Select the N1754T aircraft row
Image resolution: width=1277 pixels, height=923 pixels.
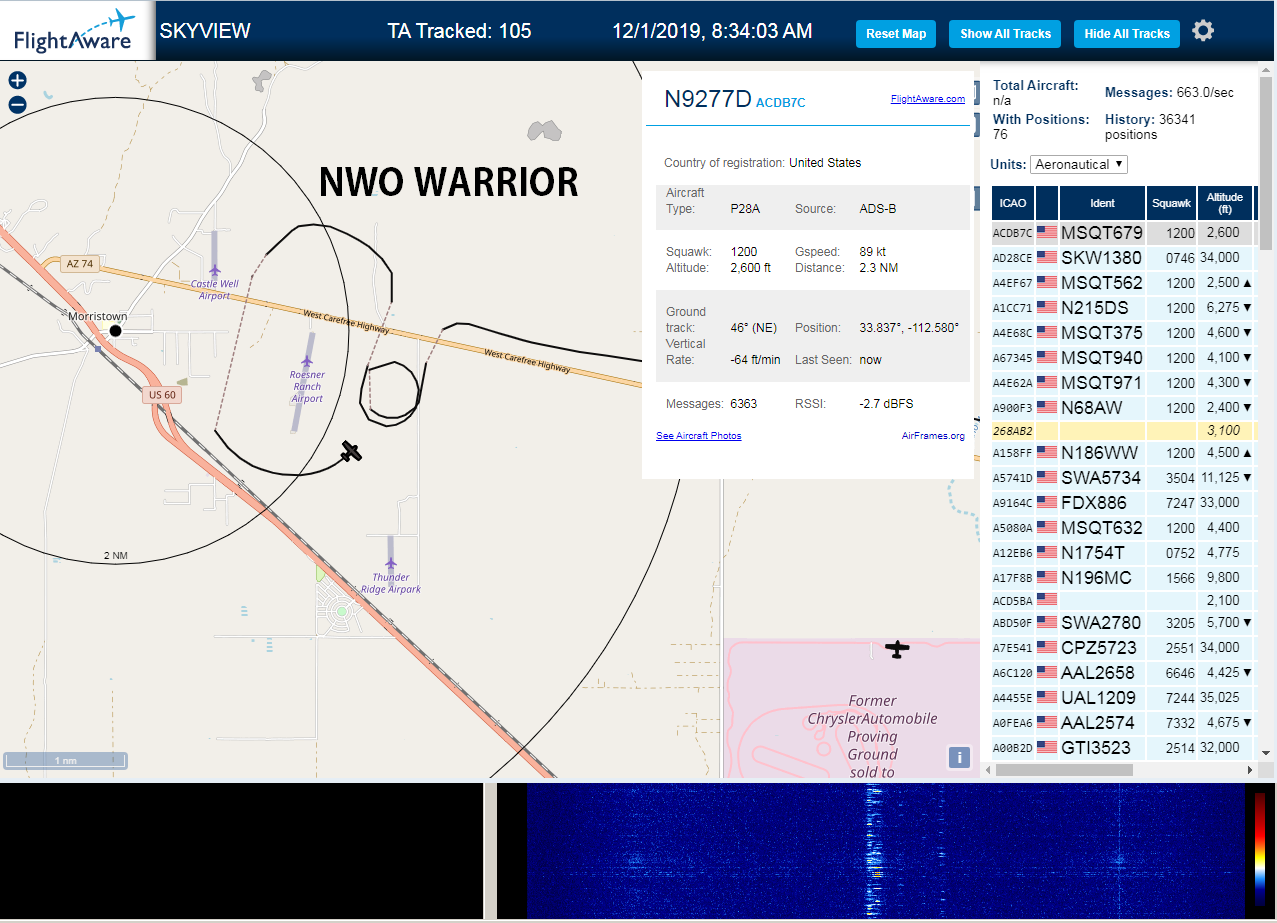tap(1122, 553)
